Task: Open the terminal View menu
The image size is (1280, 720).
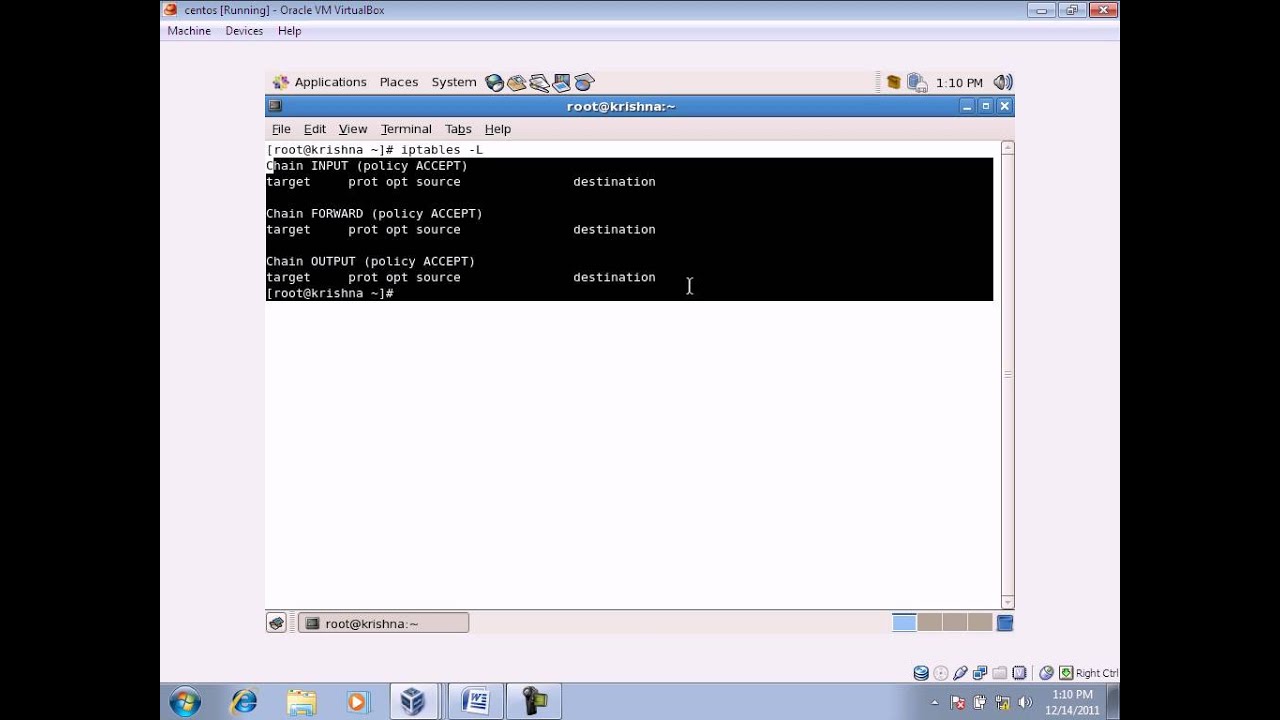Action: [x=353, y=129]
